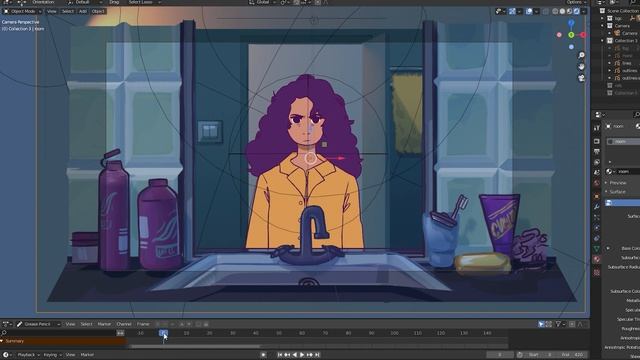Click the Start frame value field

click(540, 355)
